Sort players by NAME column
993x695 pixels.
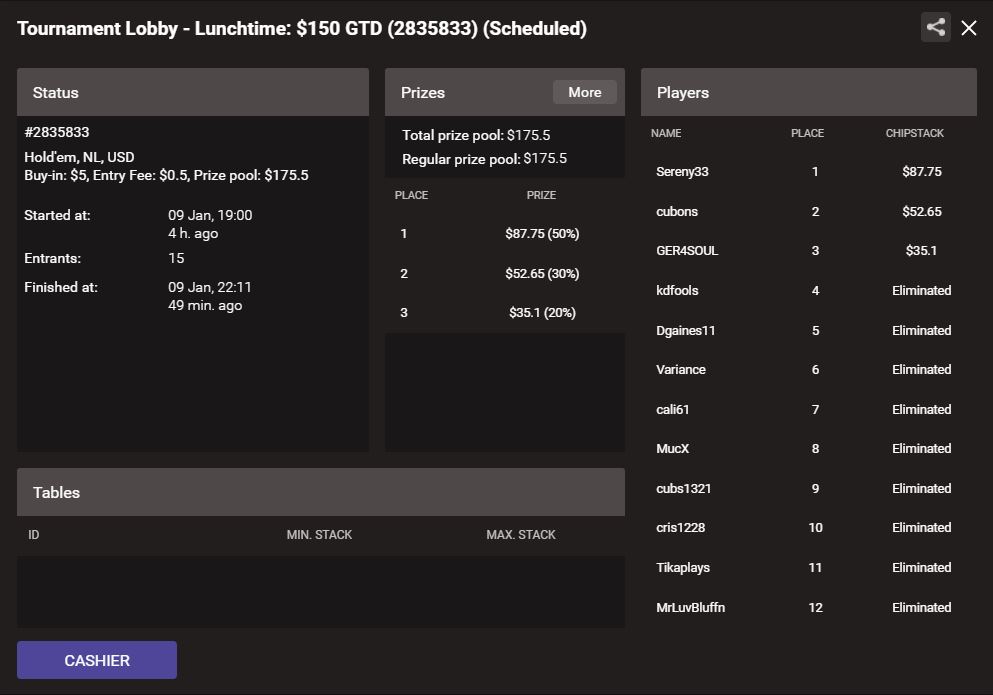666,133
